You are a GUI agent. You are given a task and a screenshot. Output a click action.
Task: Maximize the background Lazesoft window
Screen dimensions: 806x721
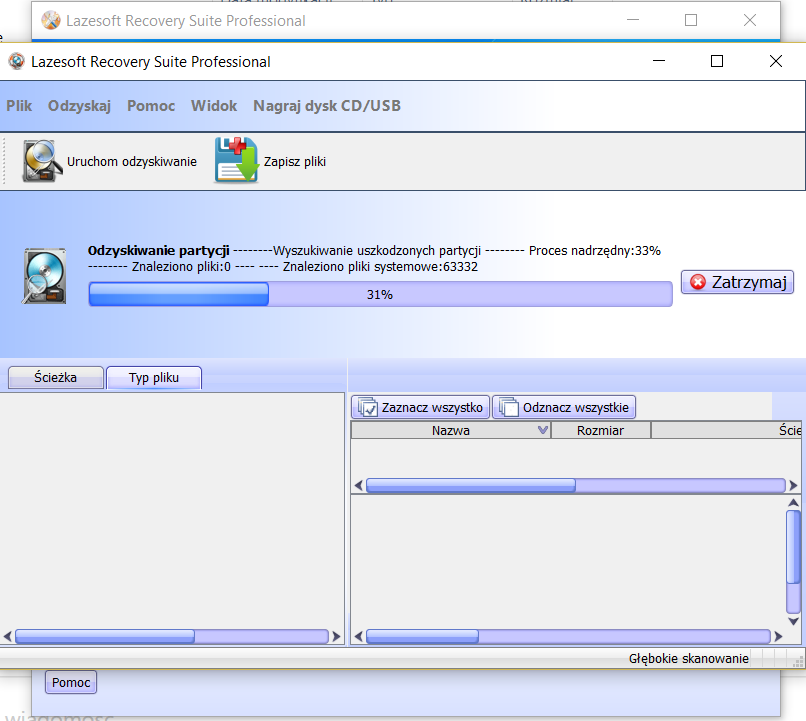(x=691, y=21)
